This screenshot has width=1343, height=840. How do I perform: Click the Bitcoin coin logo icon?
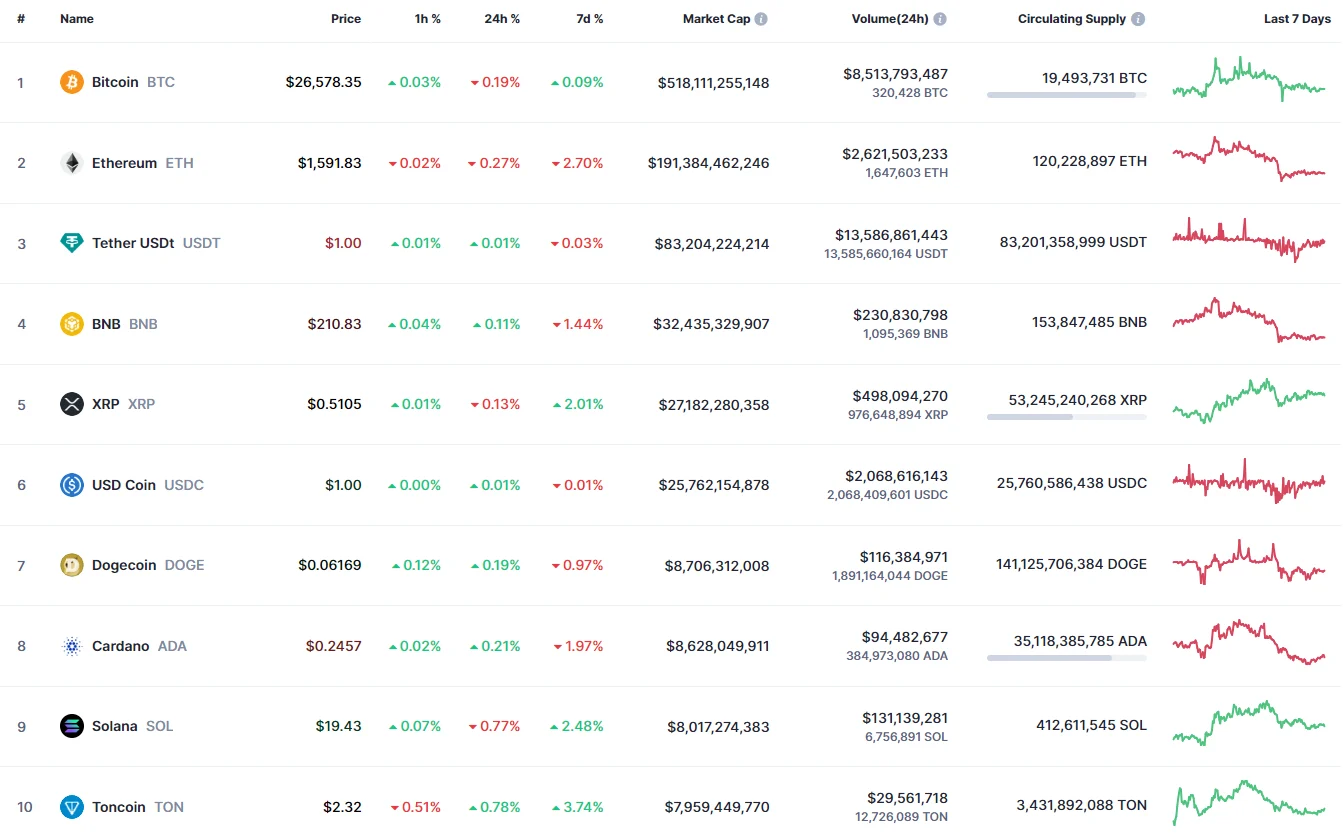click(x=72, y=82)
